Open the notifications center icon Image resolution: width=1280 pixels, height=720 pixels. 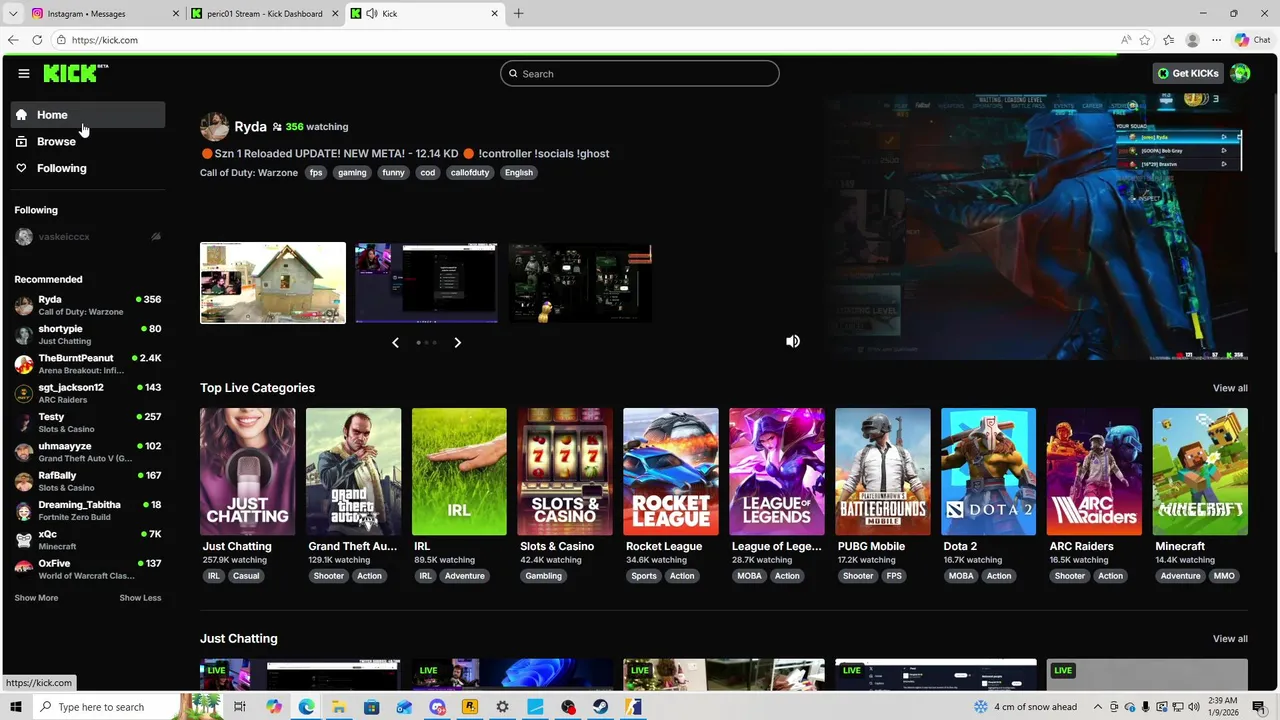(1259, 707)
